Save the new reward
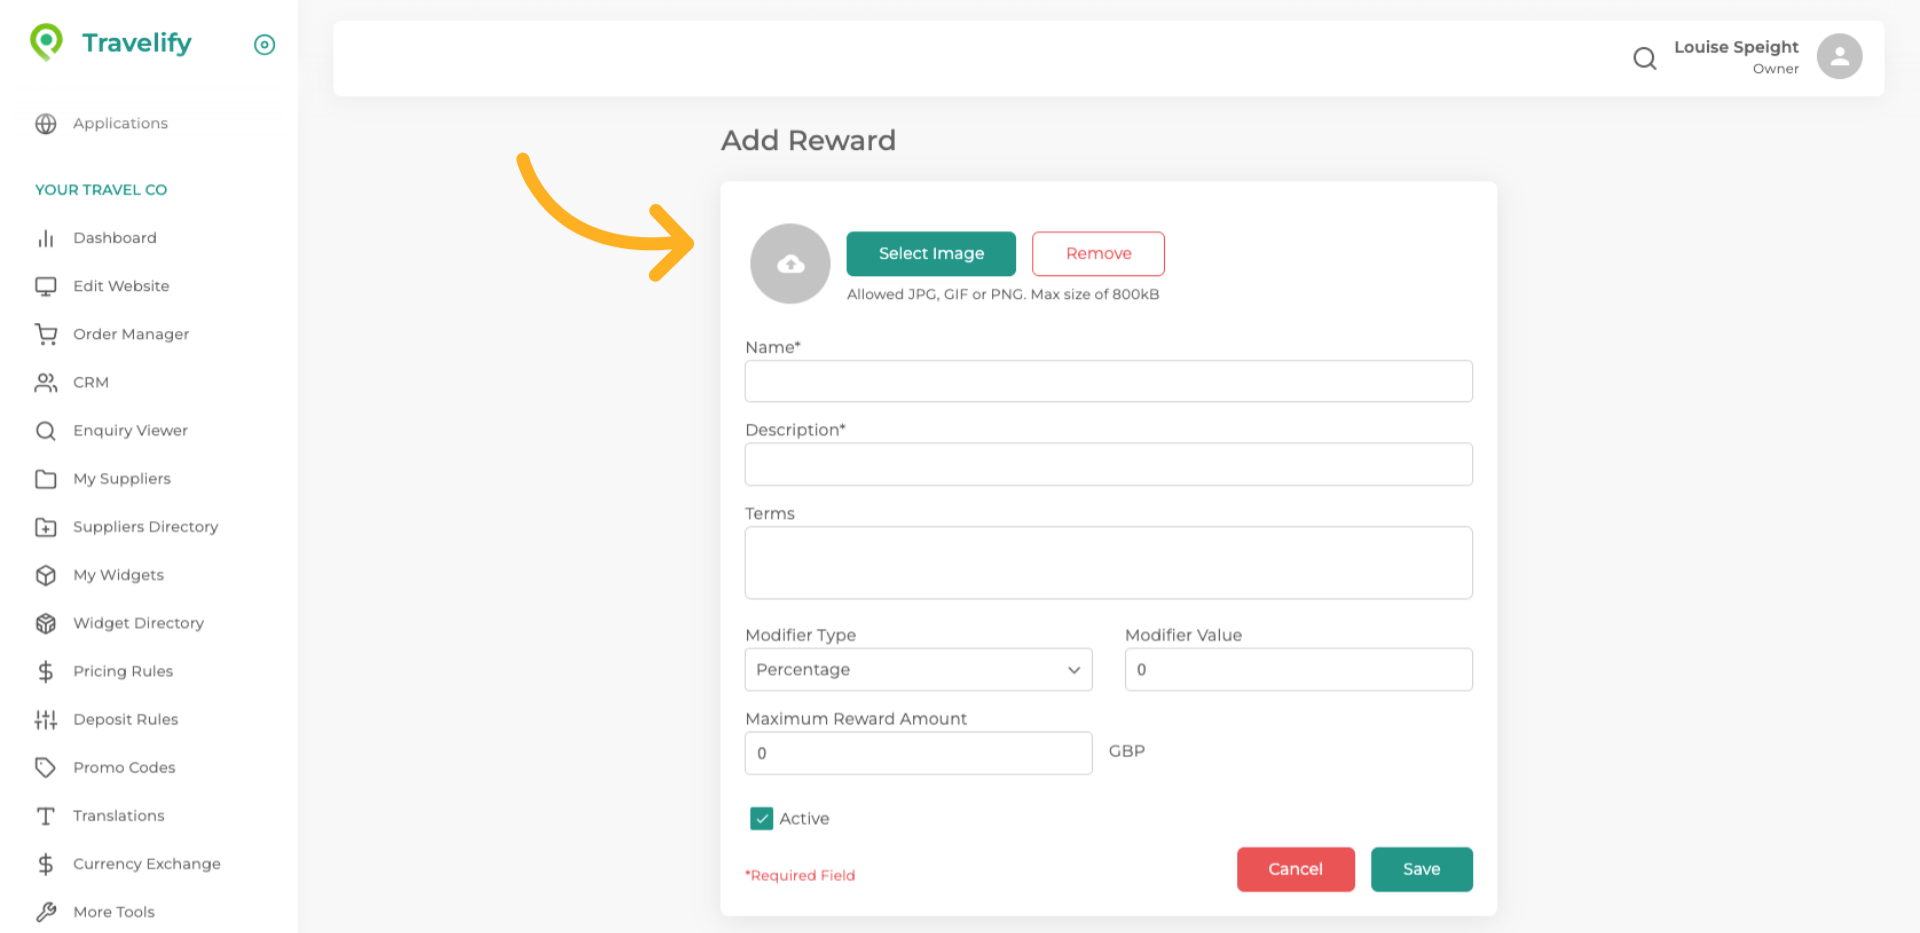Screen dimensions: 1920x933 [1421, 869]
